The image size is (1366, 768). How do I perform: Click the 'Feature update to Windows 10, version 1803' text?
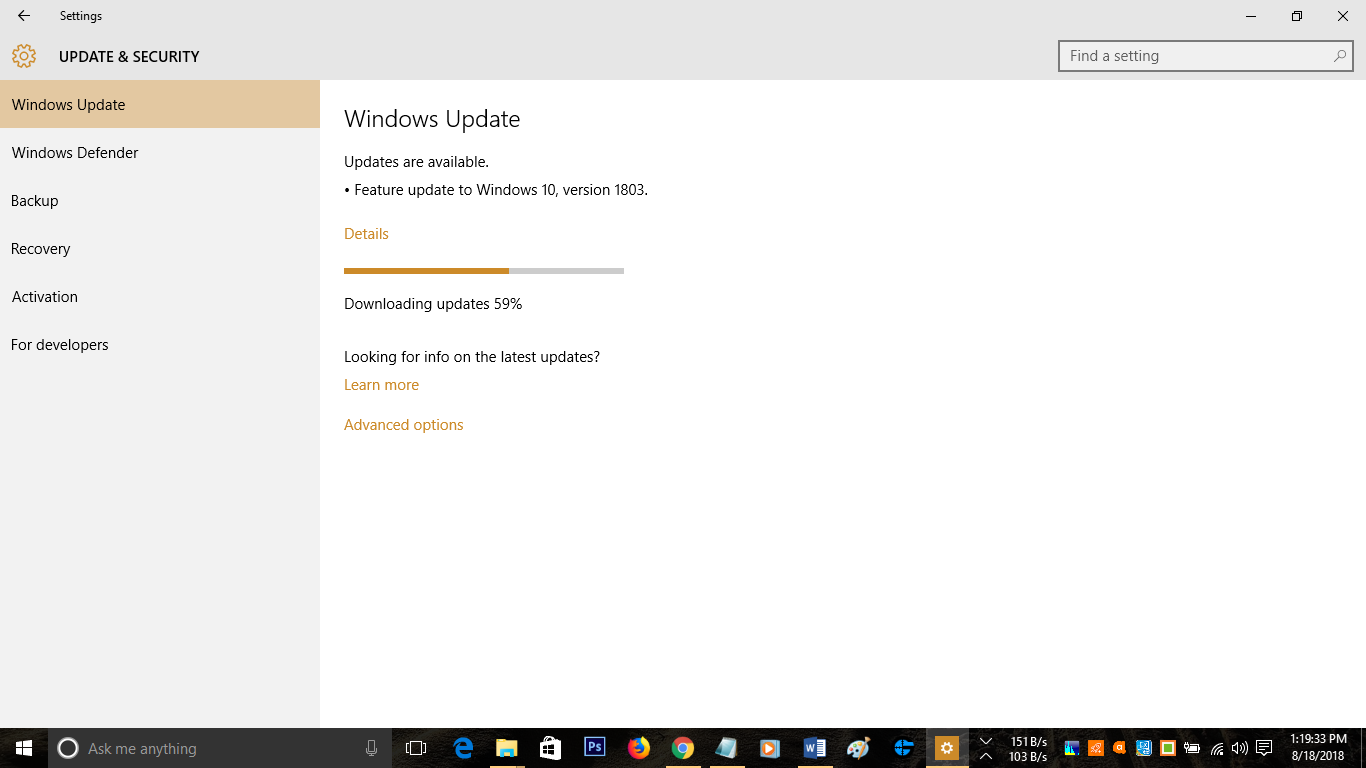coord(501,189)
